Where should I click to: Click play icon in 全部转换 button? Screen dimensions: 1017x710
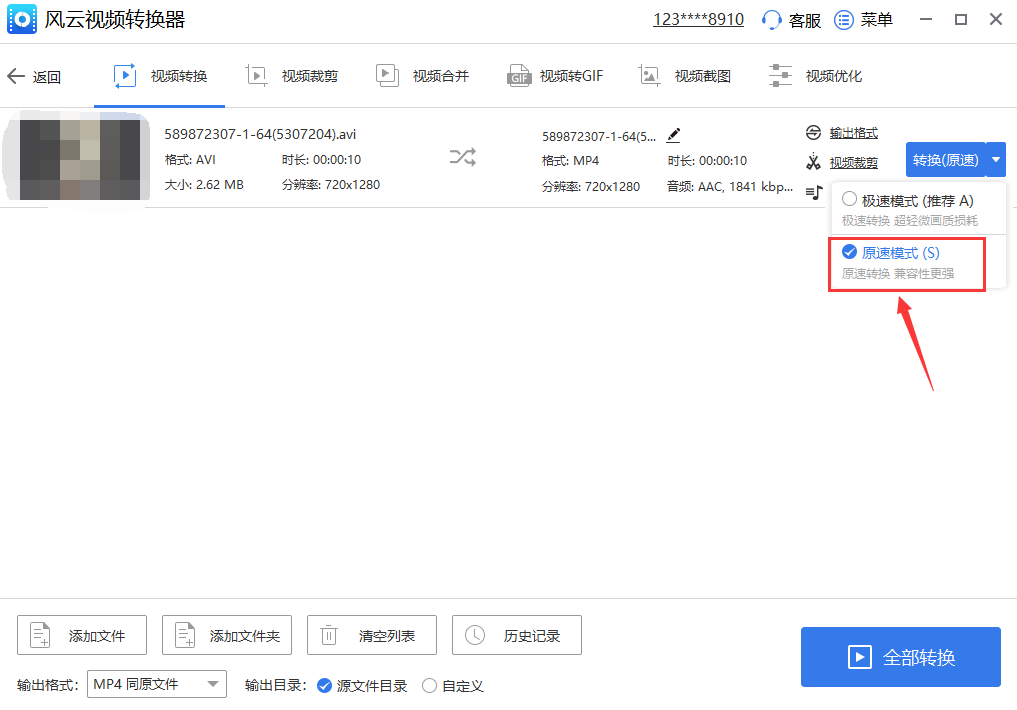[x=859, y=657]
